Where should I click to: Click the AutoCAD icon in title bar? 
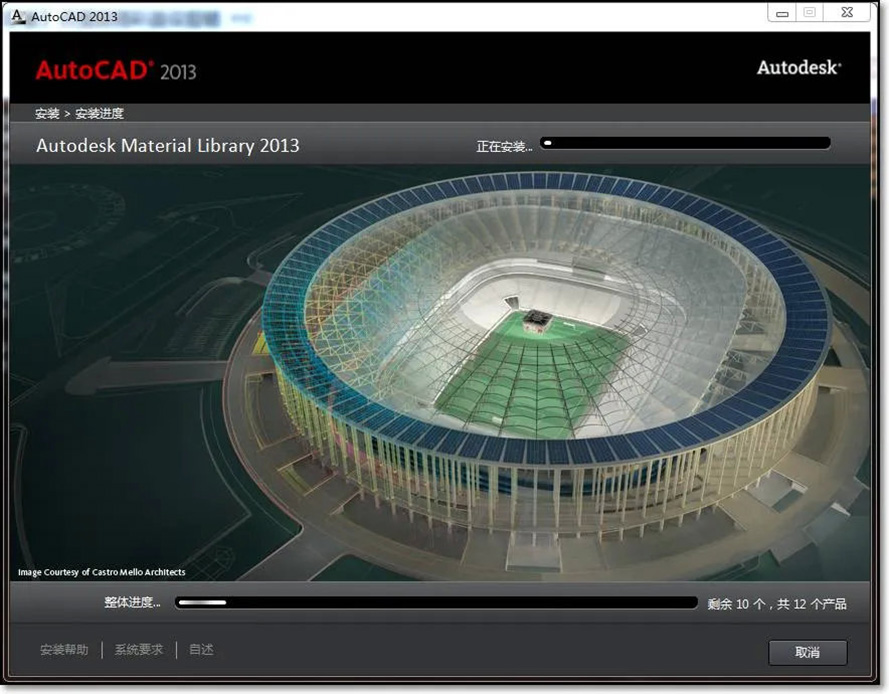pos(18,16)
